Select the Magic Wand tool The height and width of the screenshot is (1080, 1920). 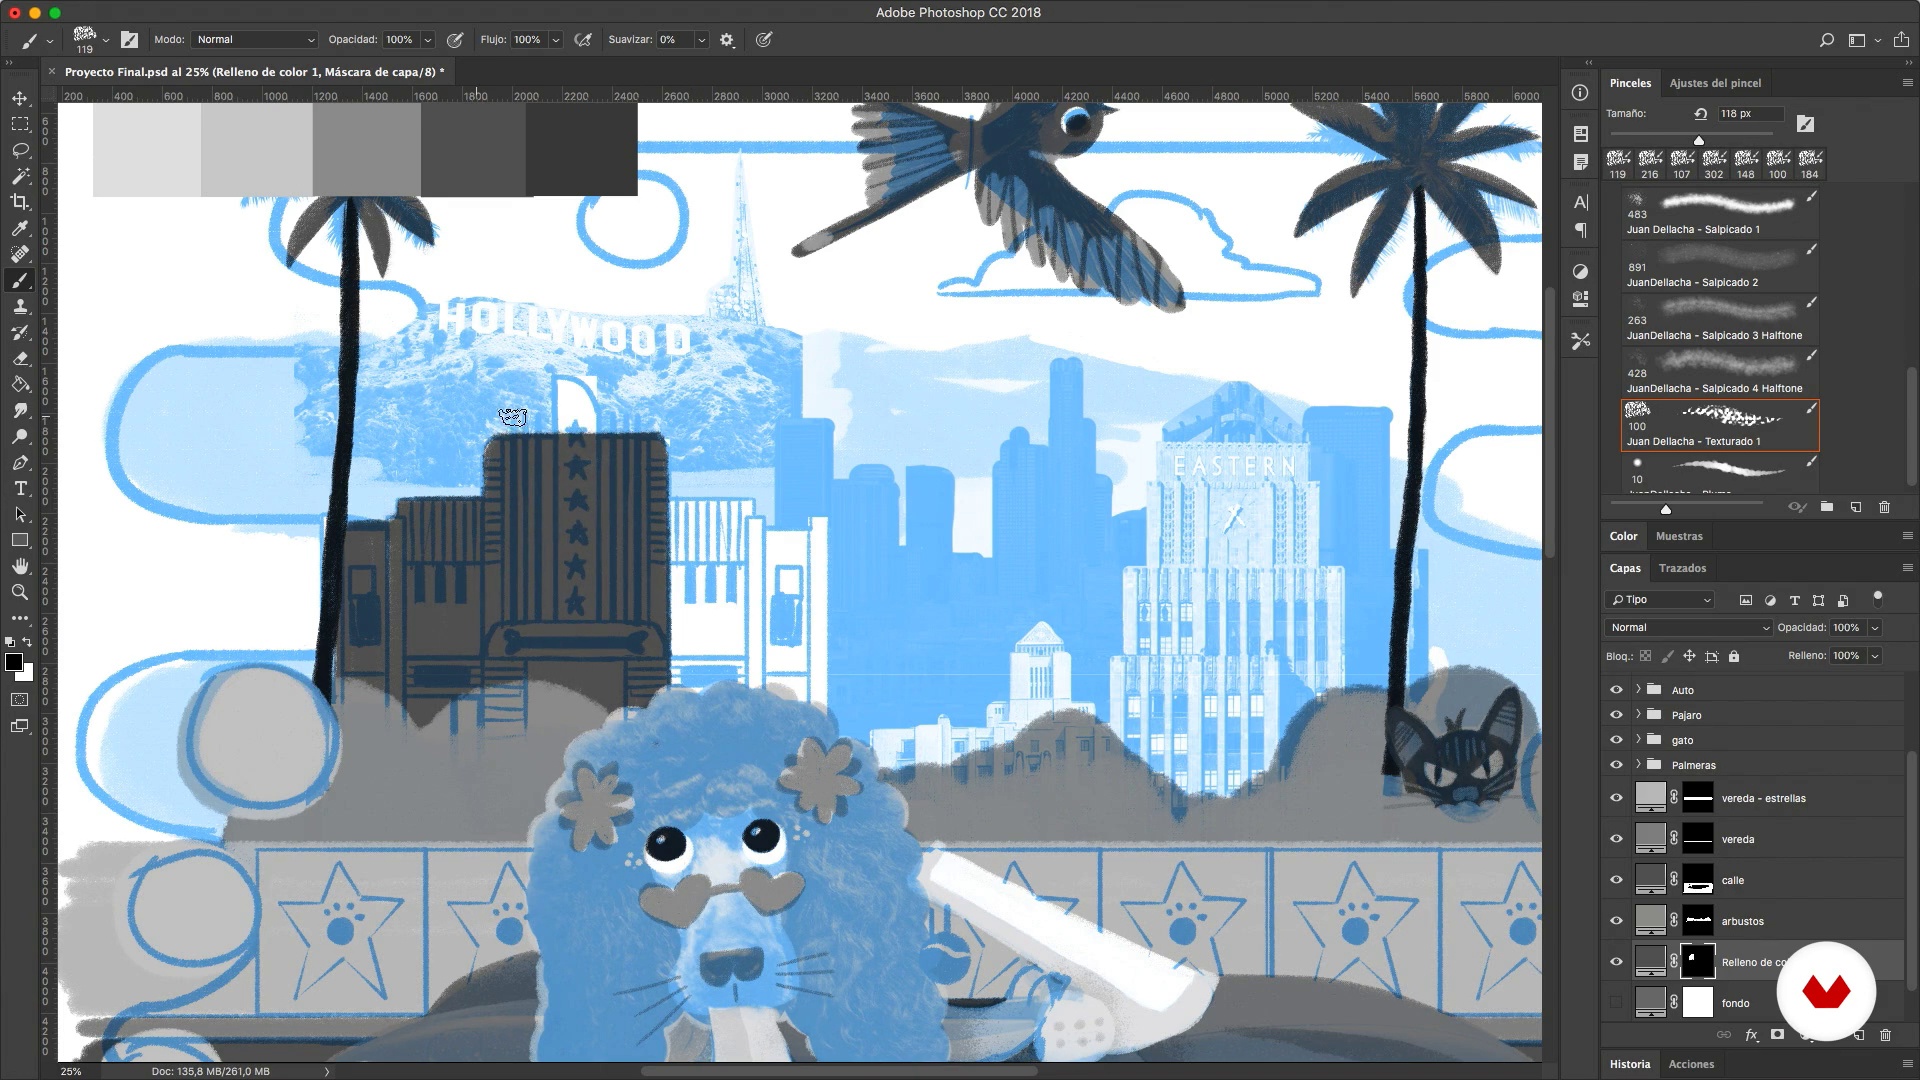pyautogui.click(x=20, y=176)
